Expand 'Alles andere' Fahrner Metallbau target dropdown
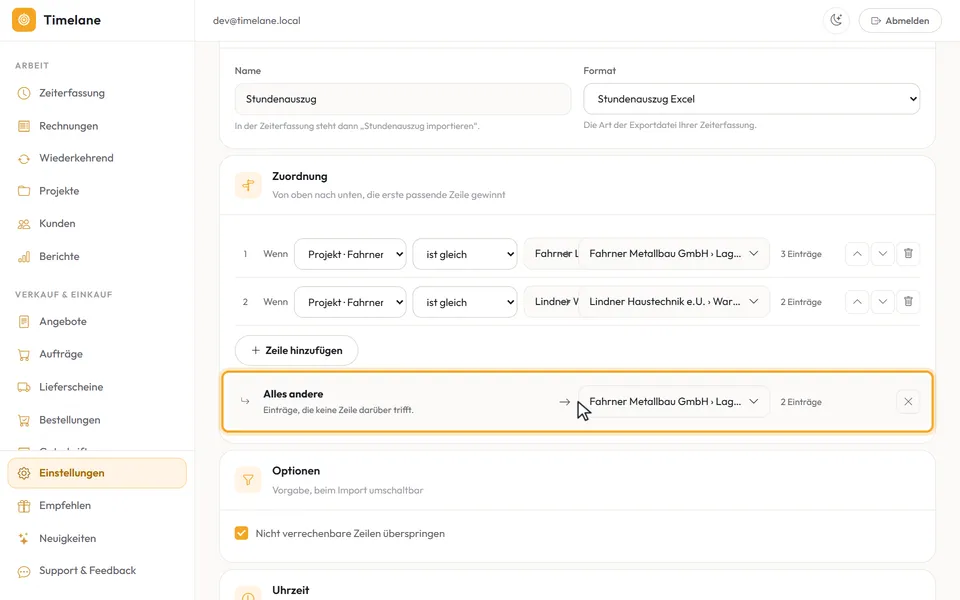This screenshot has height=600, width=960. pos(673,402)
